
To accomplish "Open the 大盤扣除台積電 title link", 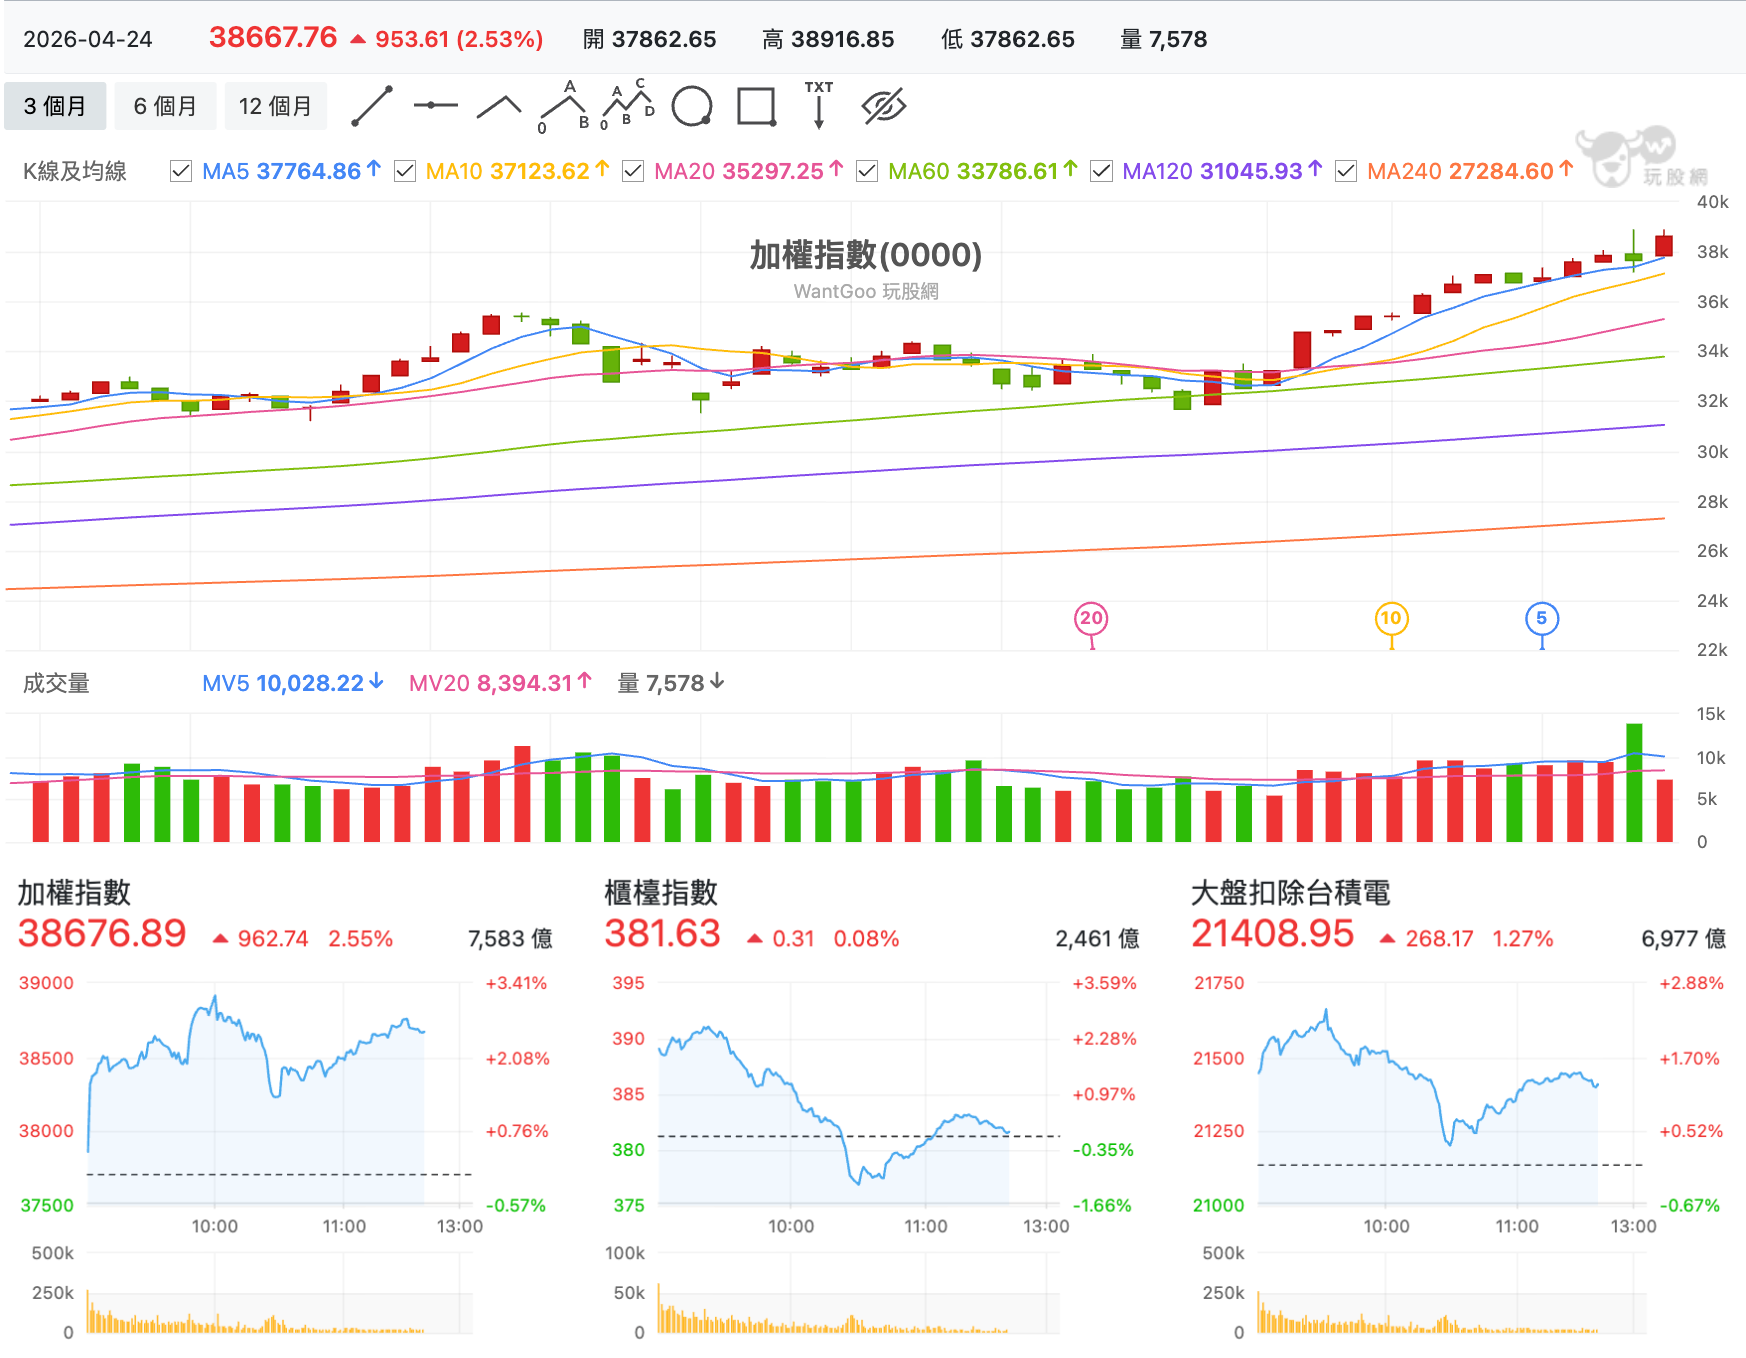I will pyautogui.click(x=1290, y=893).
